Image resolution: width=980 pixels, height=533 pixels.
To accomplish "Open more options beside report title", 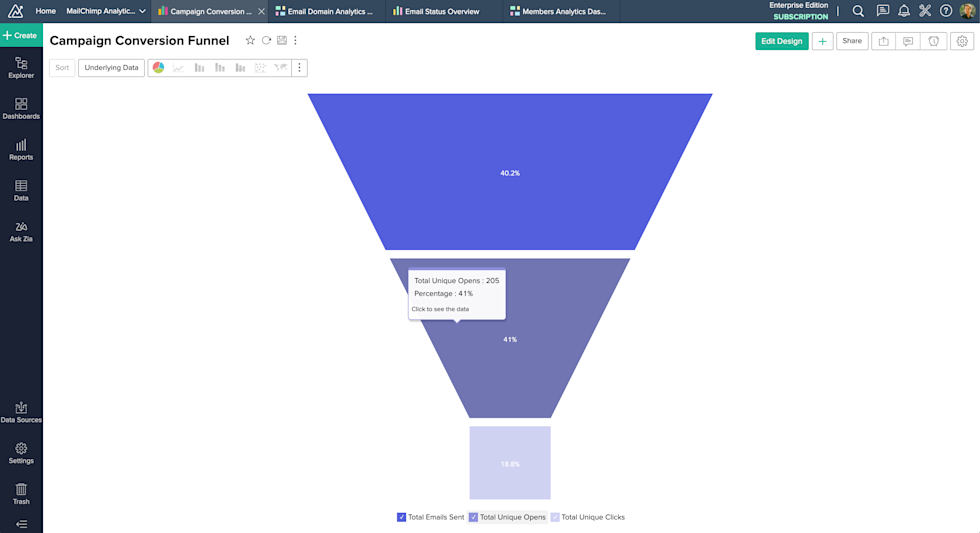I will click(x=296, y=40).
